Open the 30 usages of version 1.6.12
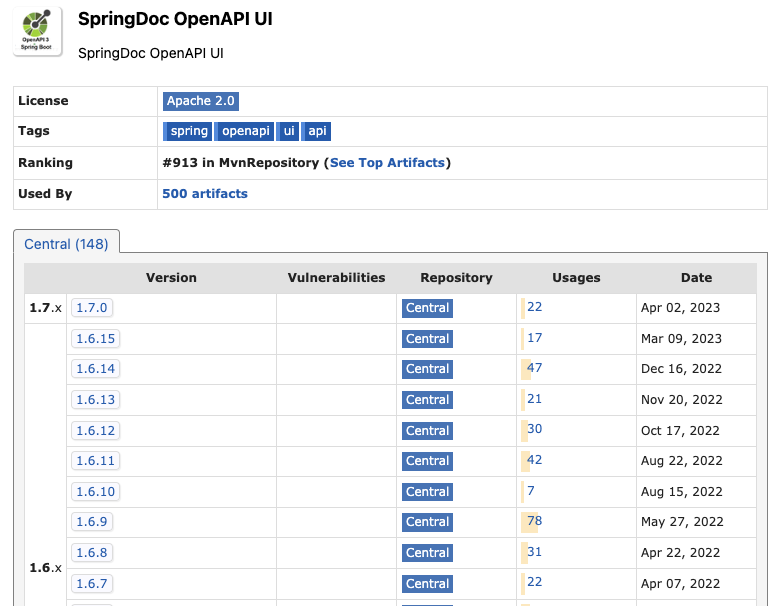 534,429
